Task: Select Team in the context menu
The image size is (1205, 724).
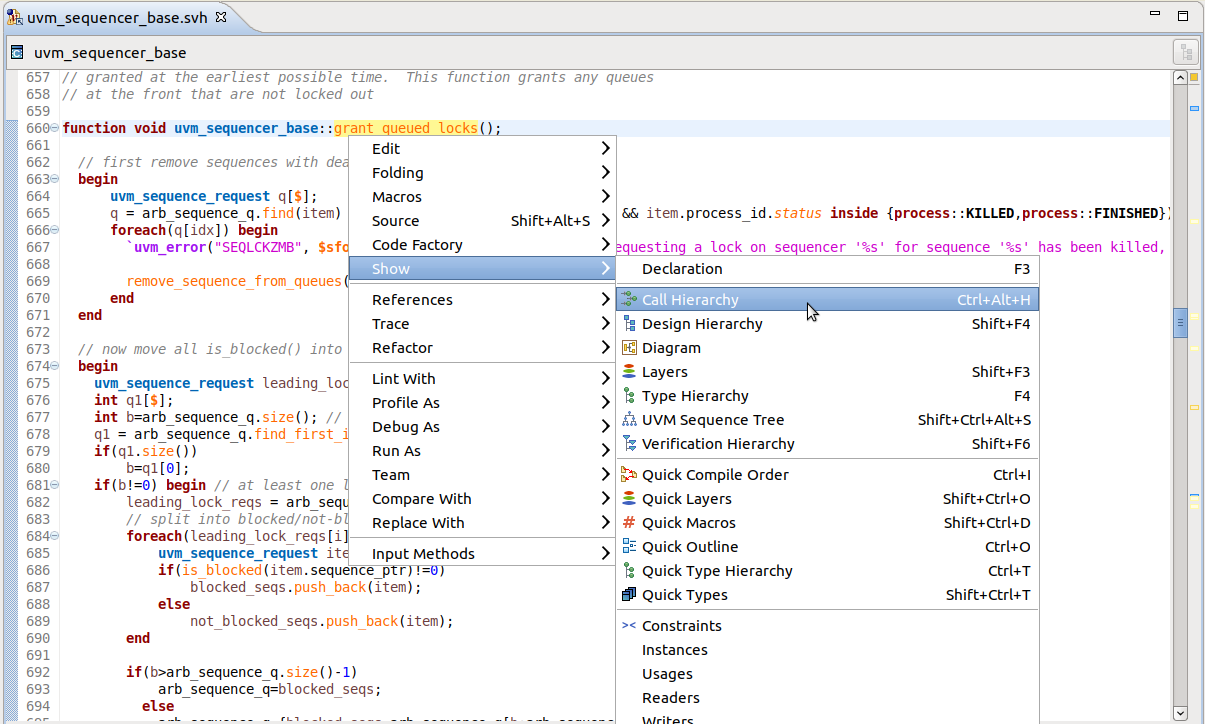Action: (x=390, y=475)
